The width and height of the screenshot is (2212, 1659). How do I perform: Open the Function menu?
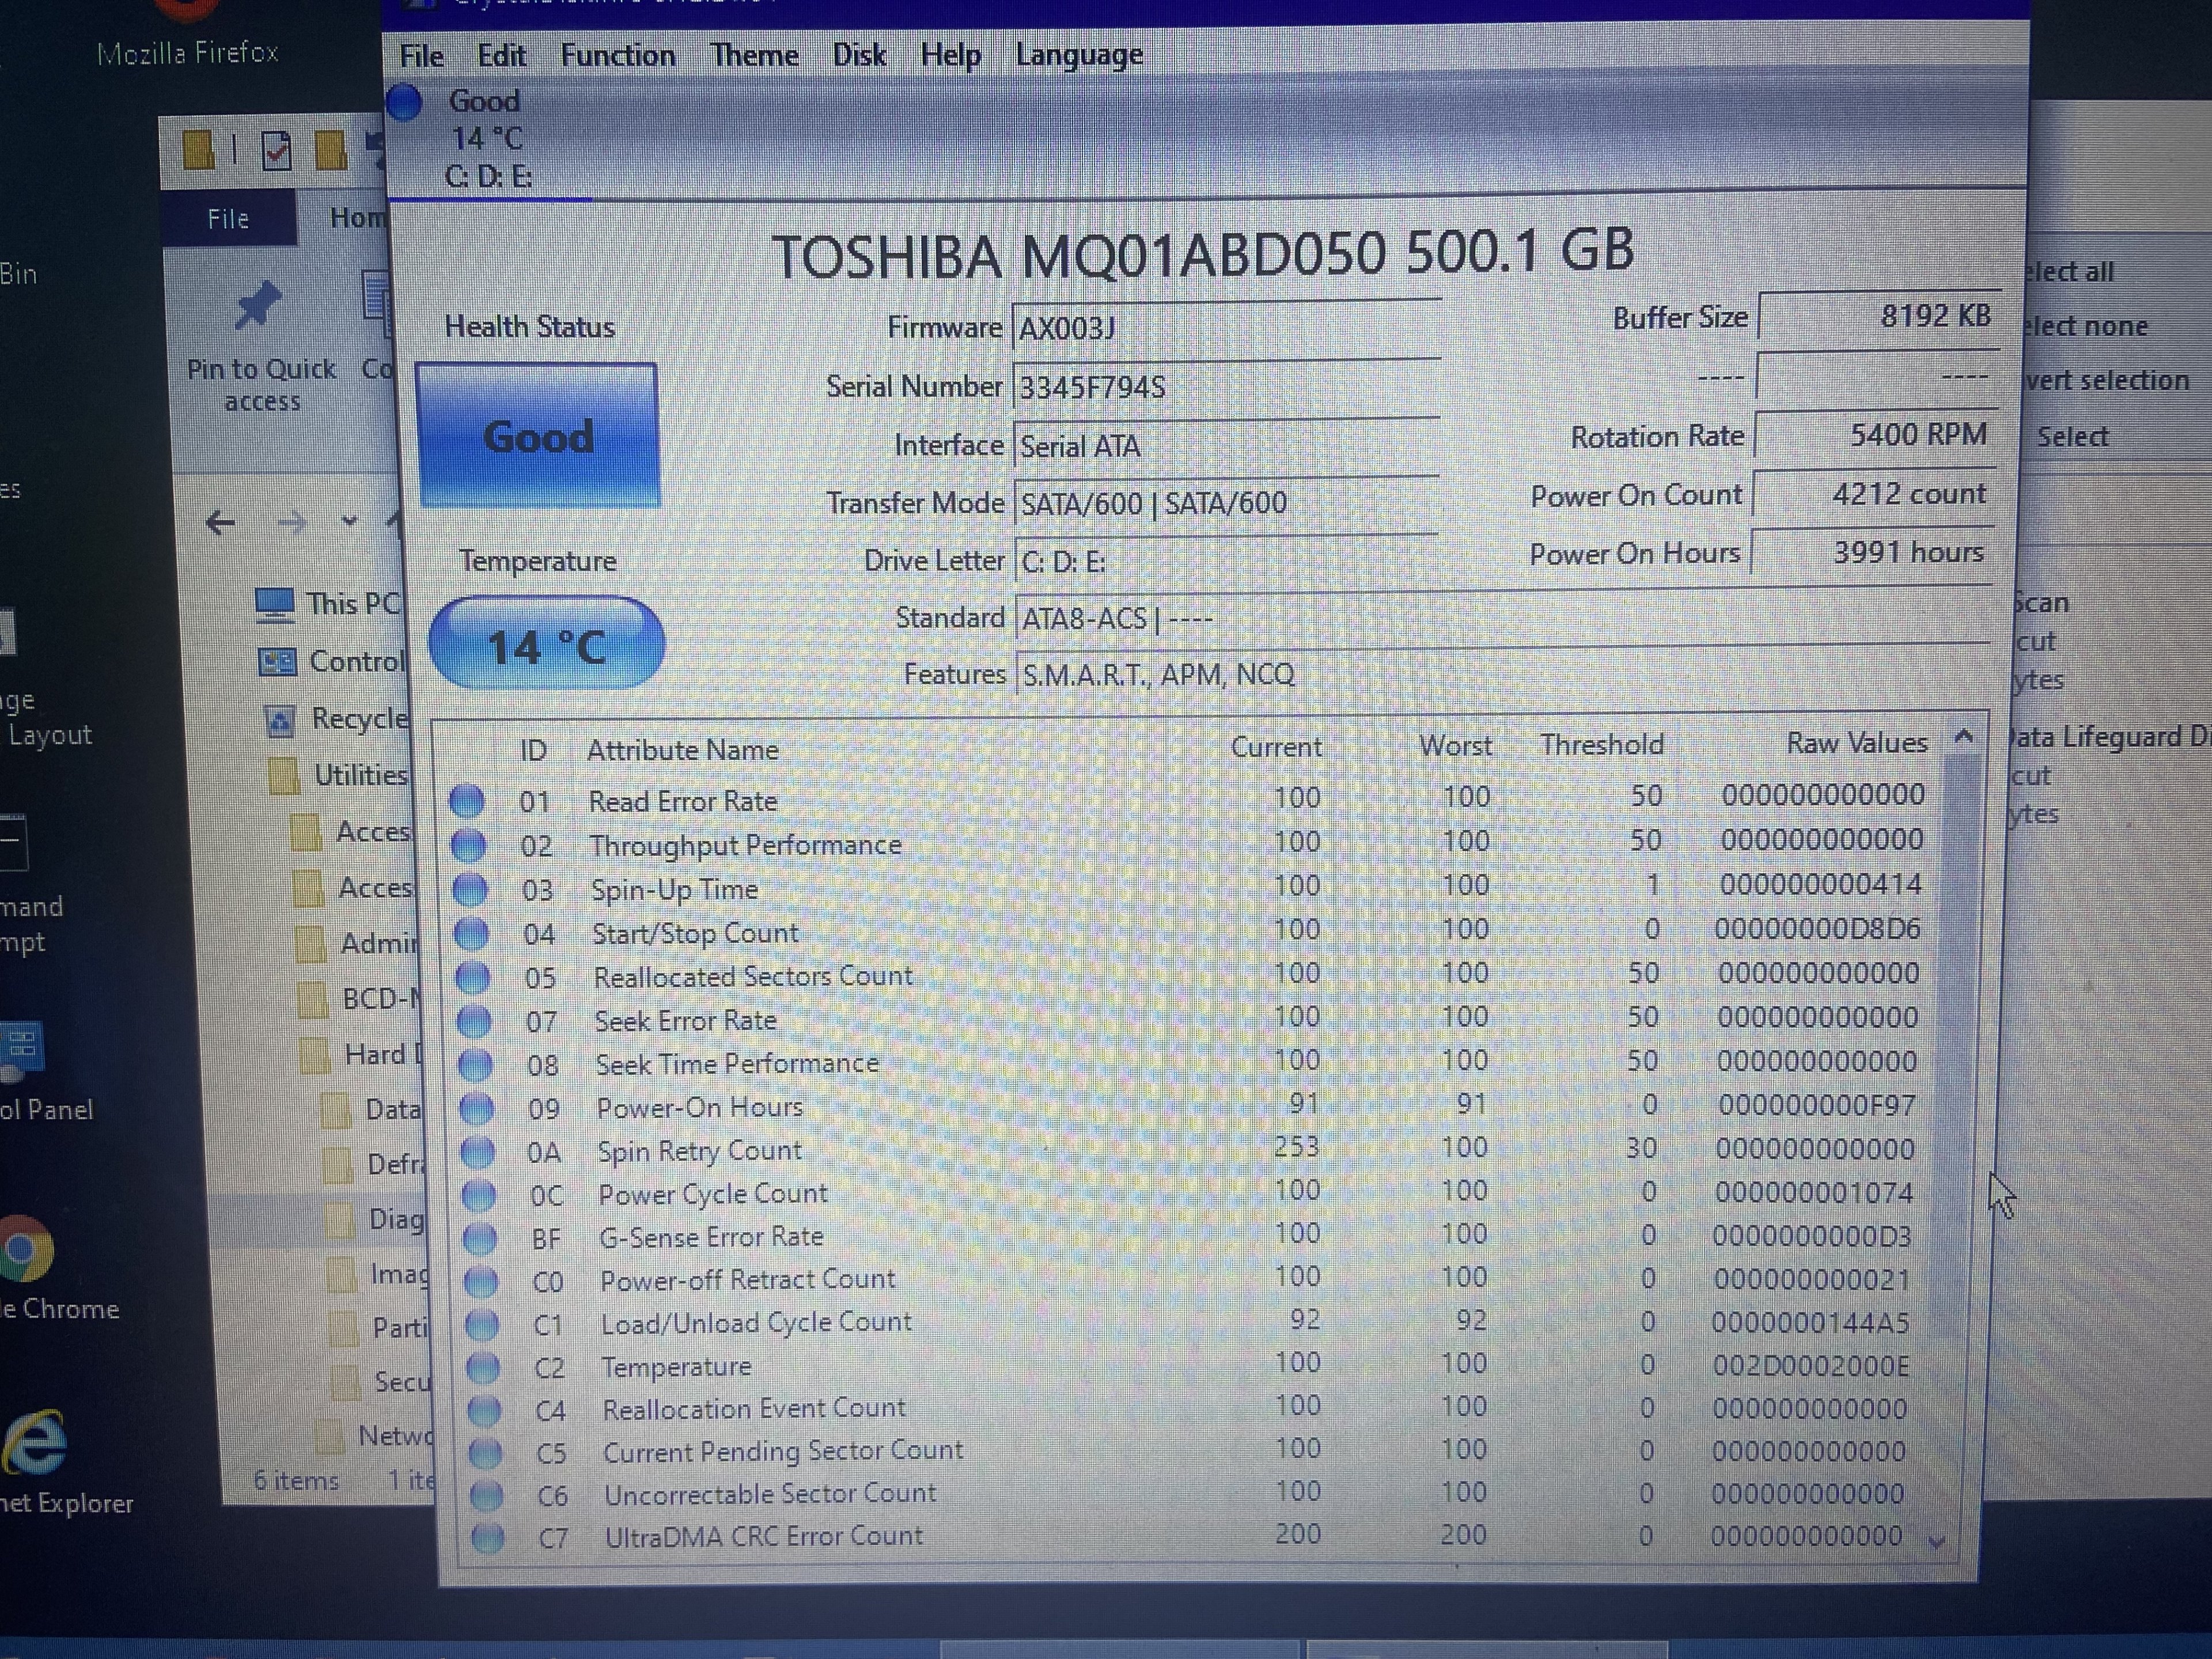[x=617, y=55]
